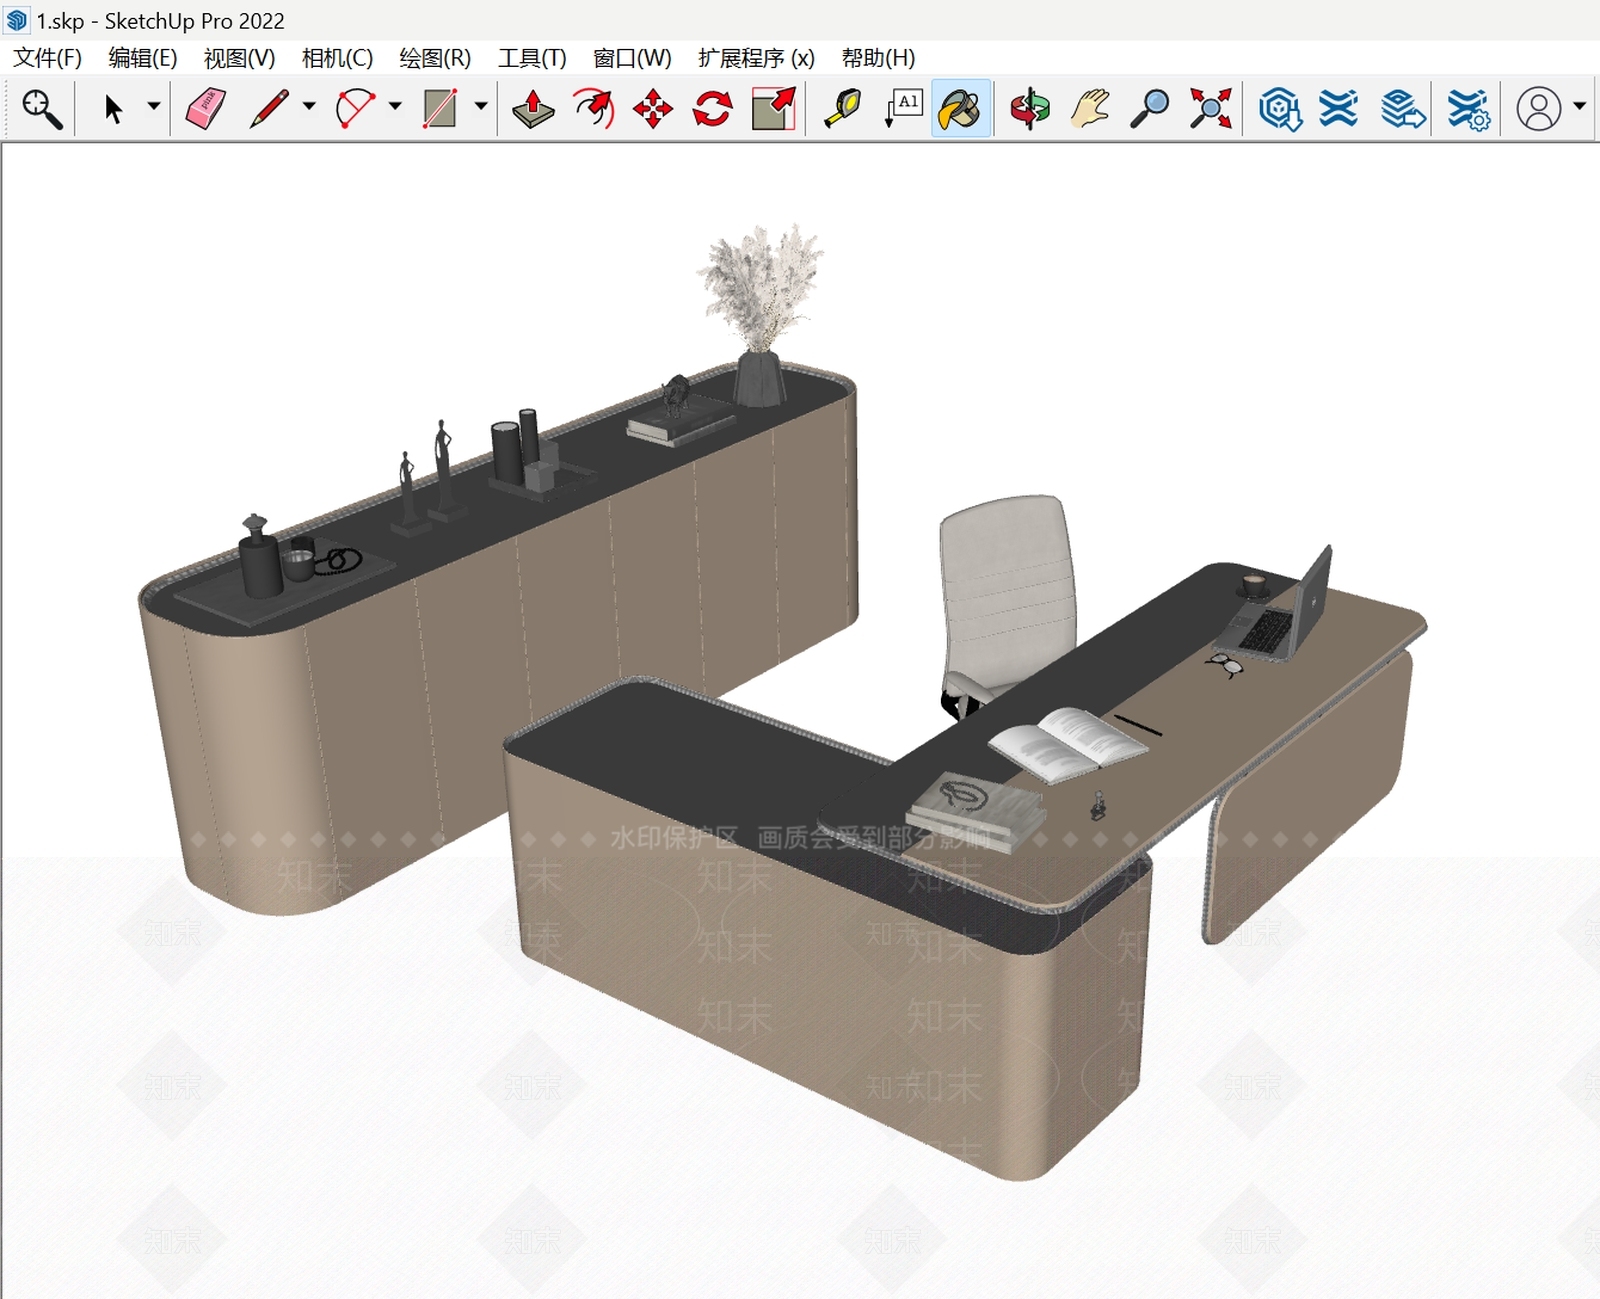Open the 帮助(H) menu
The height and width of the screenshot is (1299, 1600).
[x=878, y=58]
